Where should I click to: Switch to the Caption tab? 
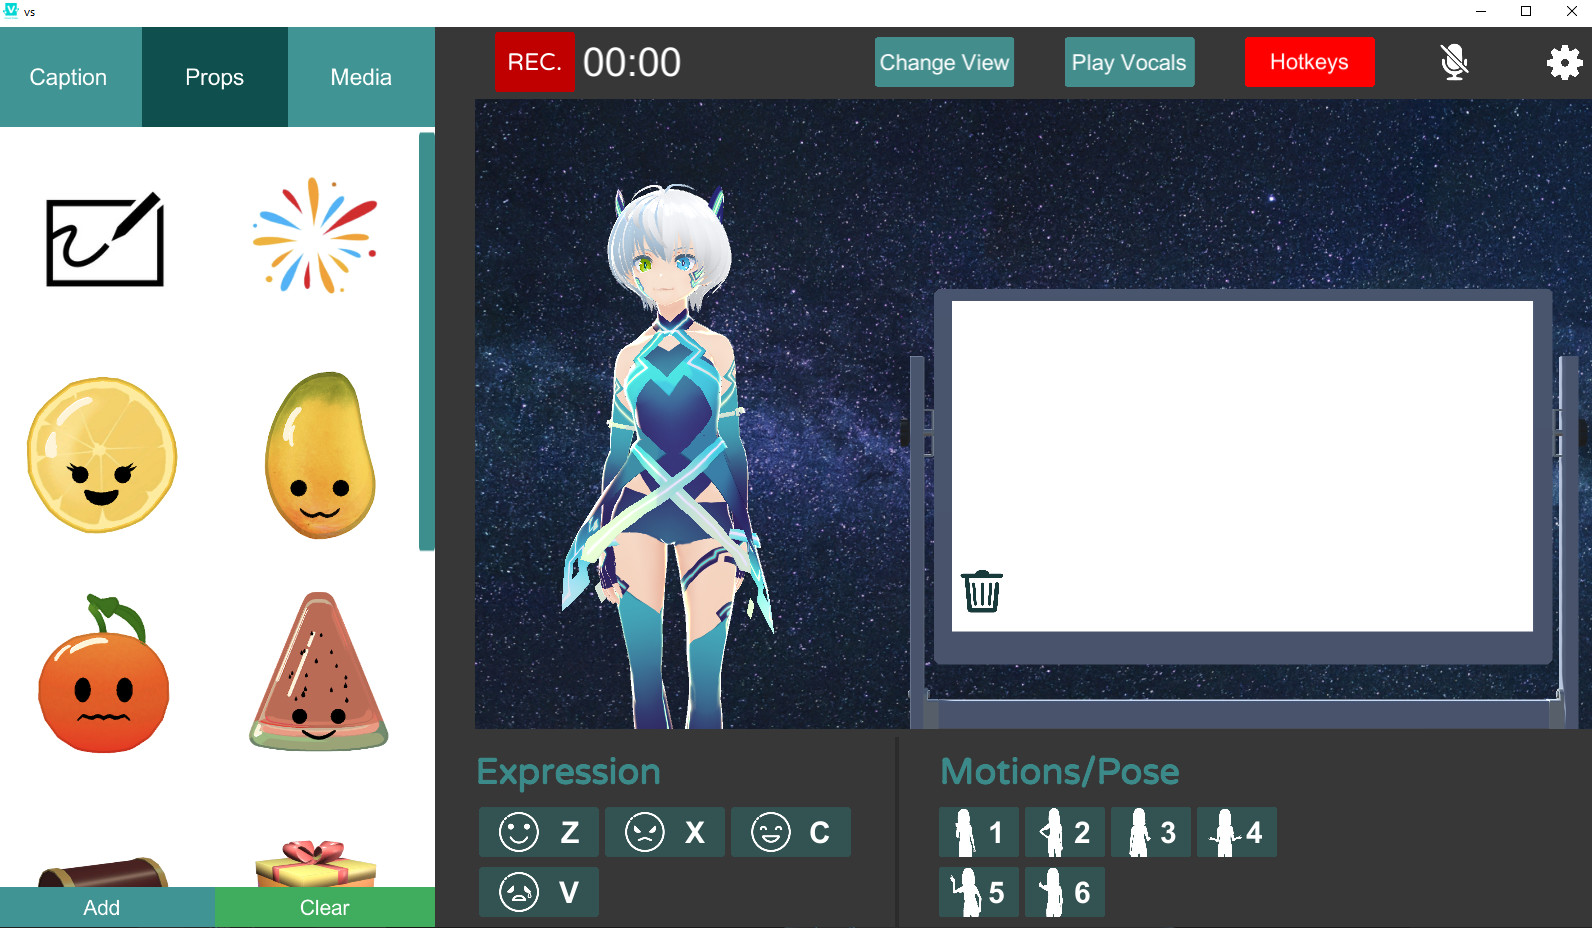pyautogui.click(x=69, y=77)
